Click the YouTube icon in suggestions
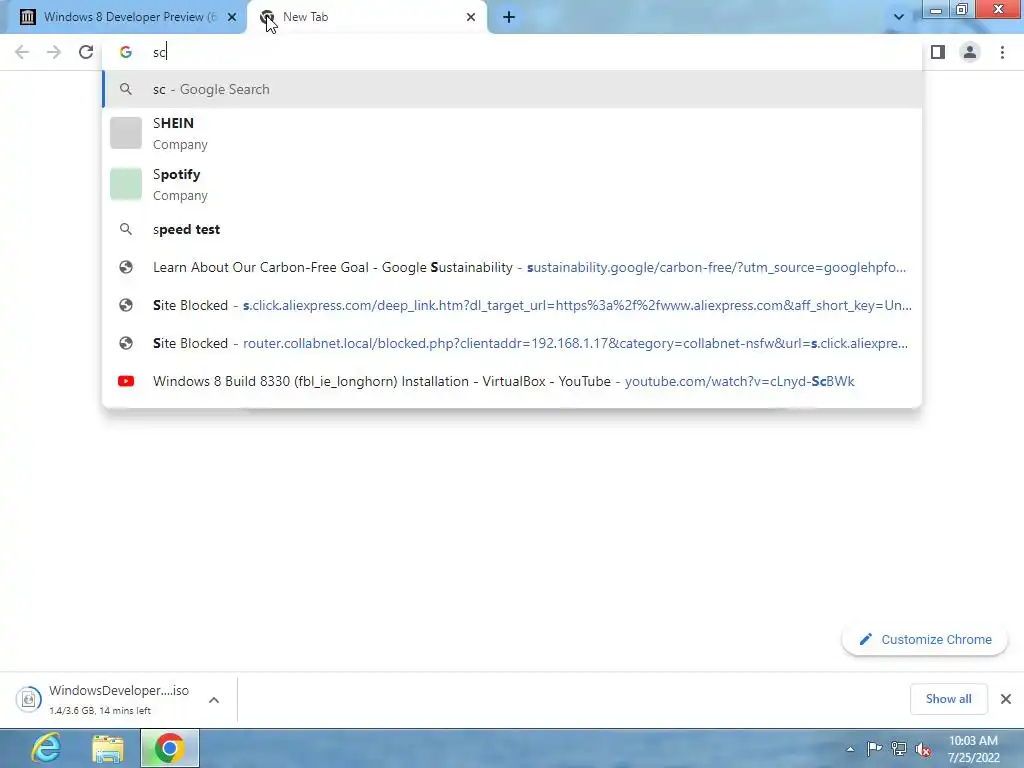 [x=126, y=381]
